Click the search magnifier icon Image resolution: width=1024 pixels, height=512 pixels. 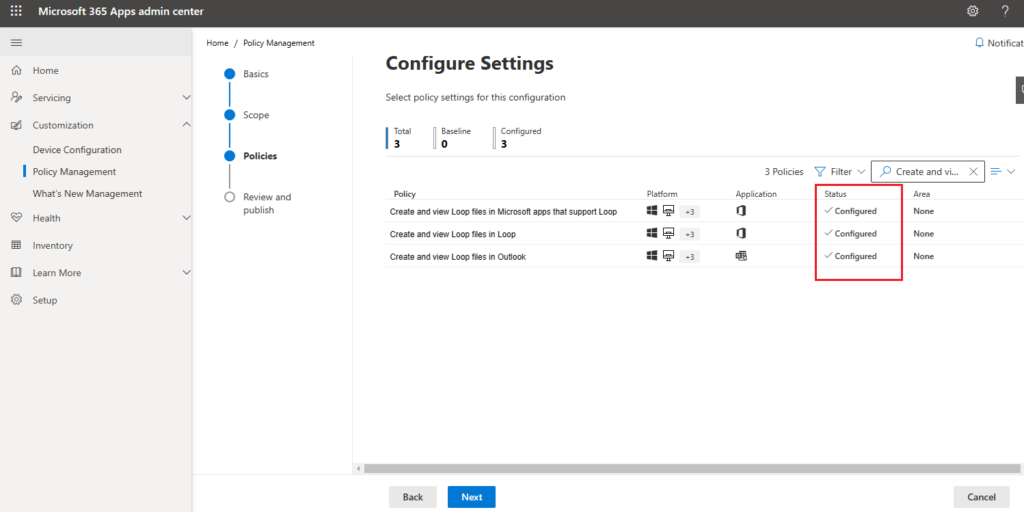885,172
